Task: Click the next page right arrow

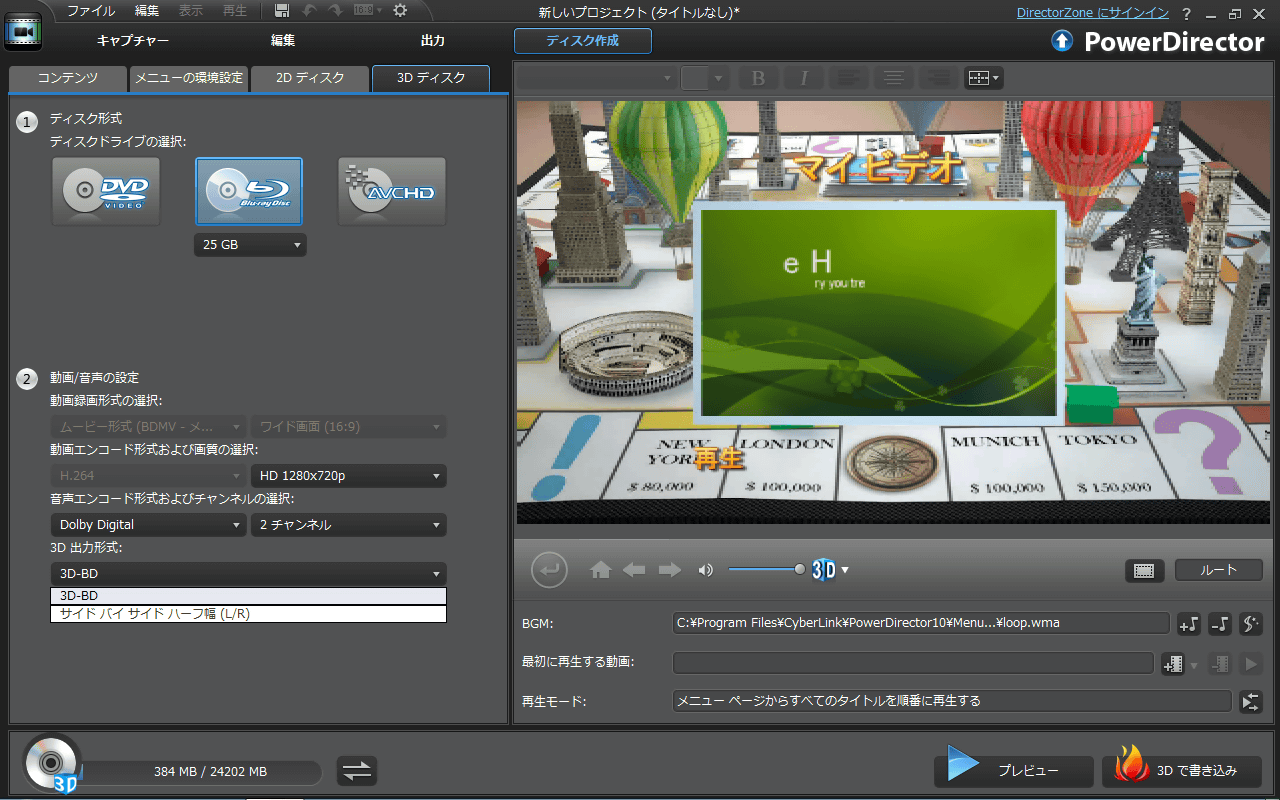Action: 669,570
